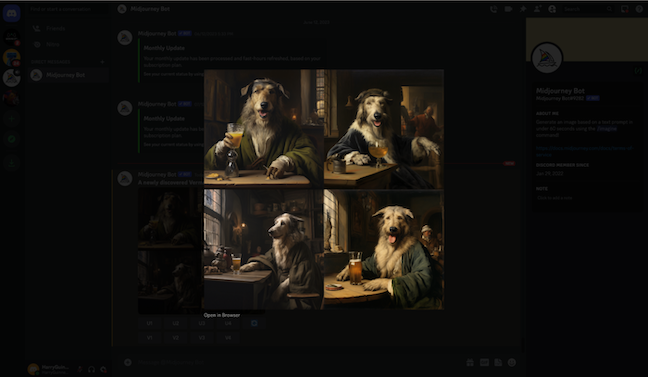Open the inbox icon in top bar
The image size is (648, 377).
pyautogui.click(x=625, y=9)
